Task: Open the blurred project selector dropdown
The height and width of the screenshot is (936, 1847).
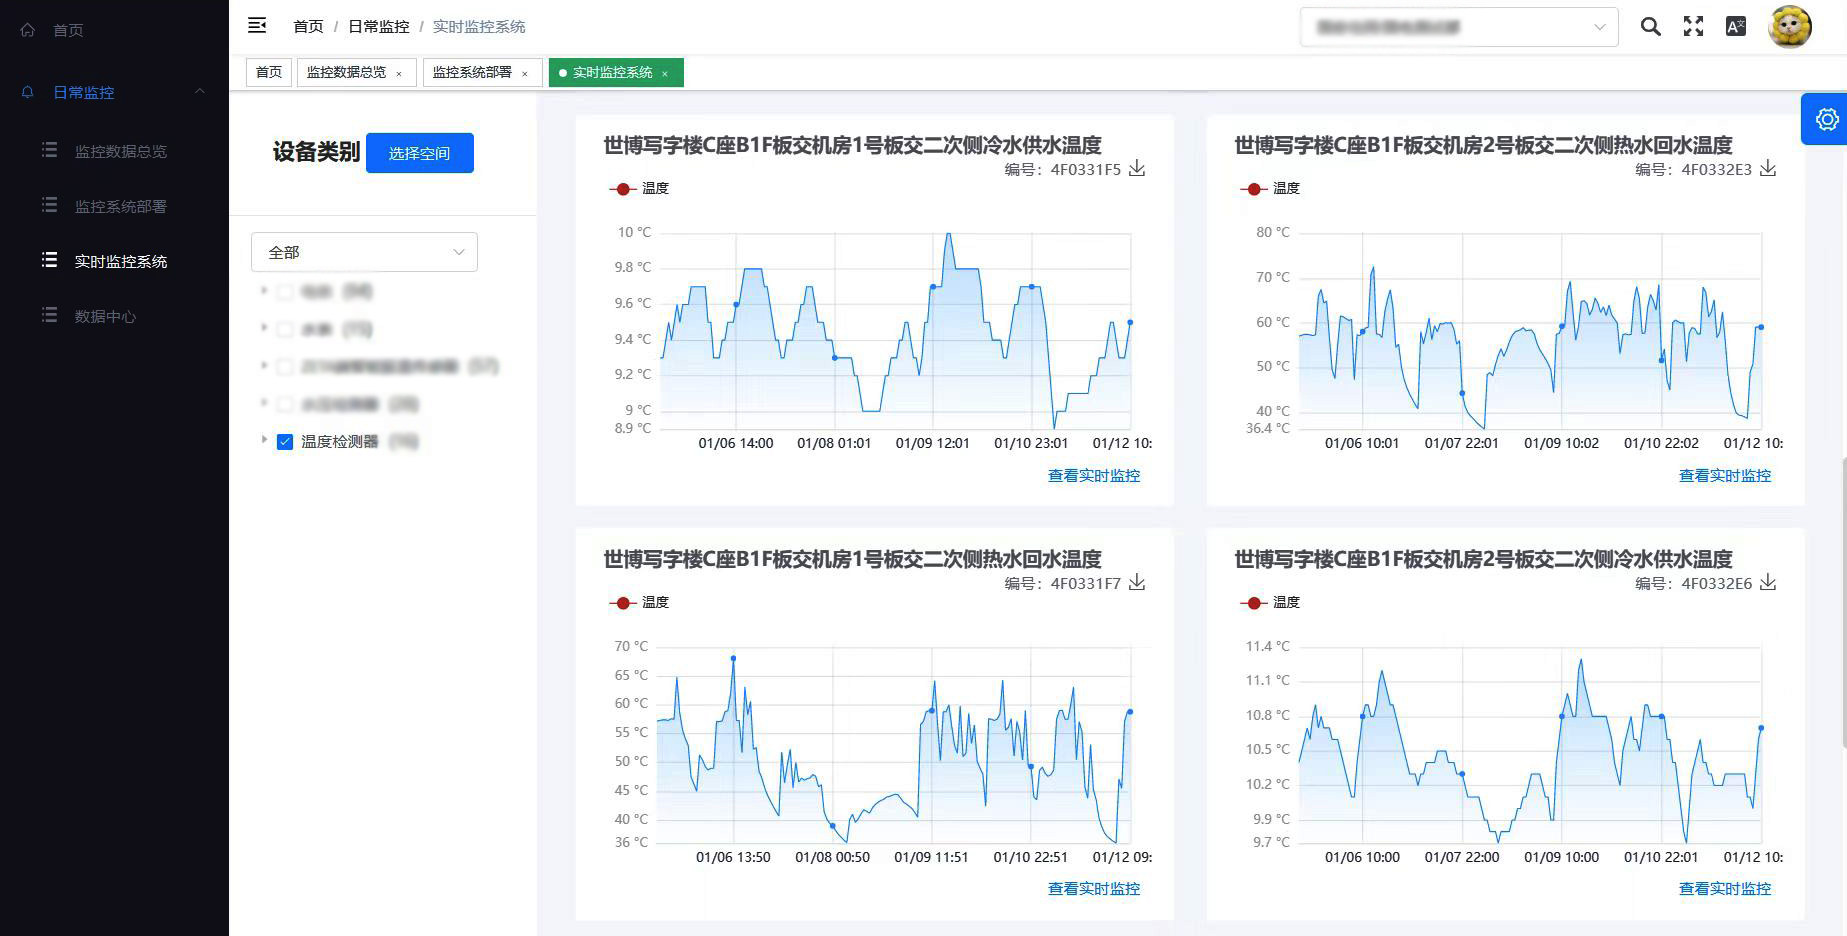Action: coord(1459,27)
